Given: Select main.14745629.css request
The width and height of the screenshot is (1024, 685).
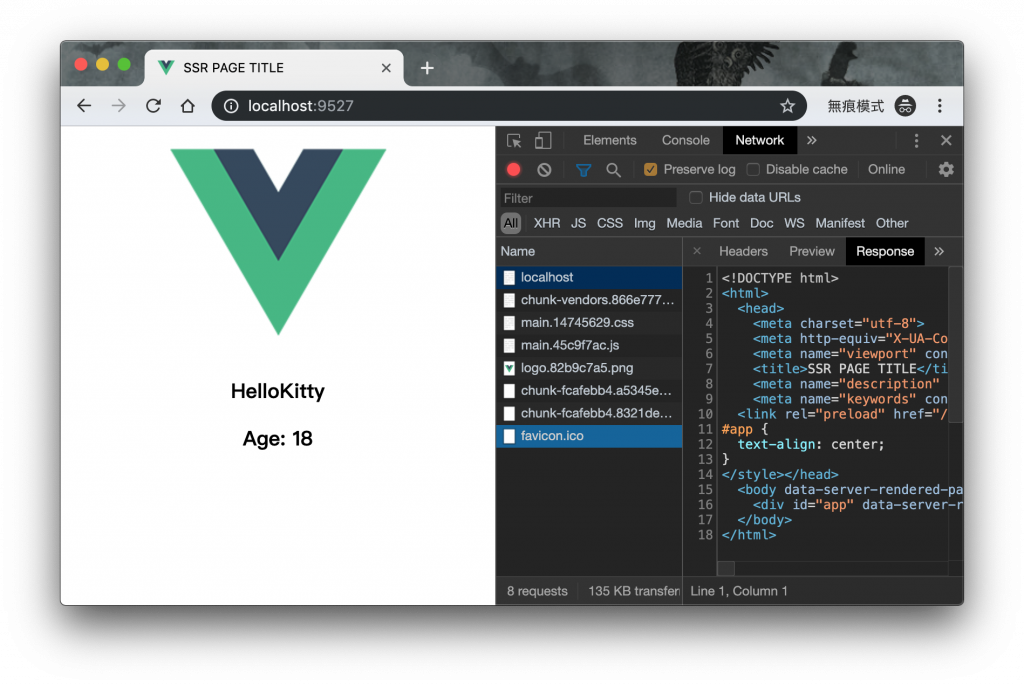Looking at the screenshot, I should (589, 323).
